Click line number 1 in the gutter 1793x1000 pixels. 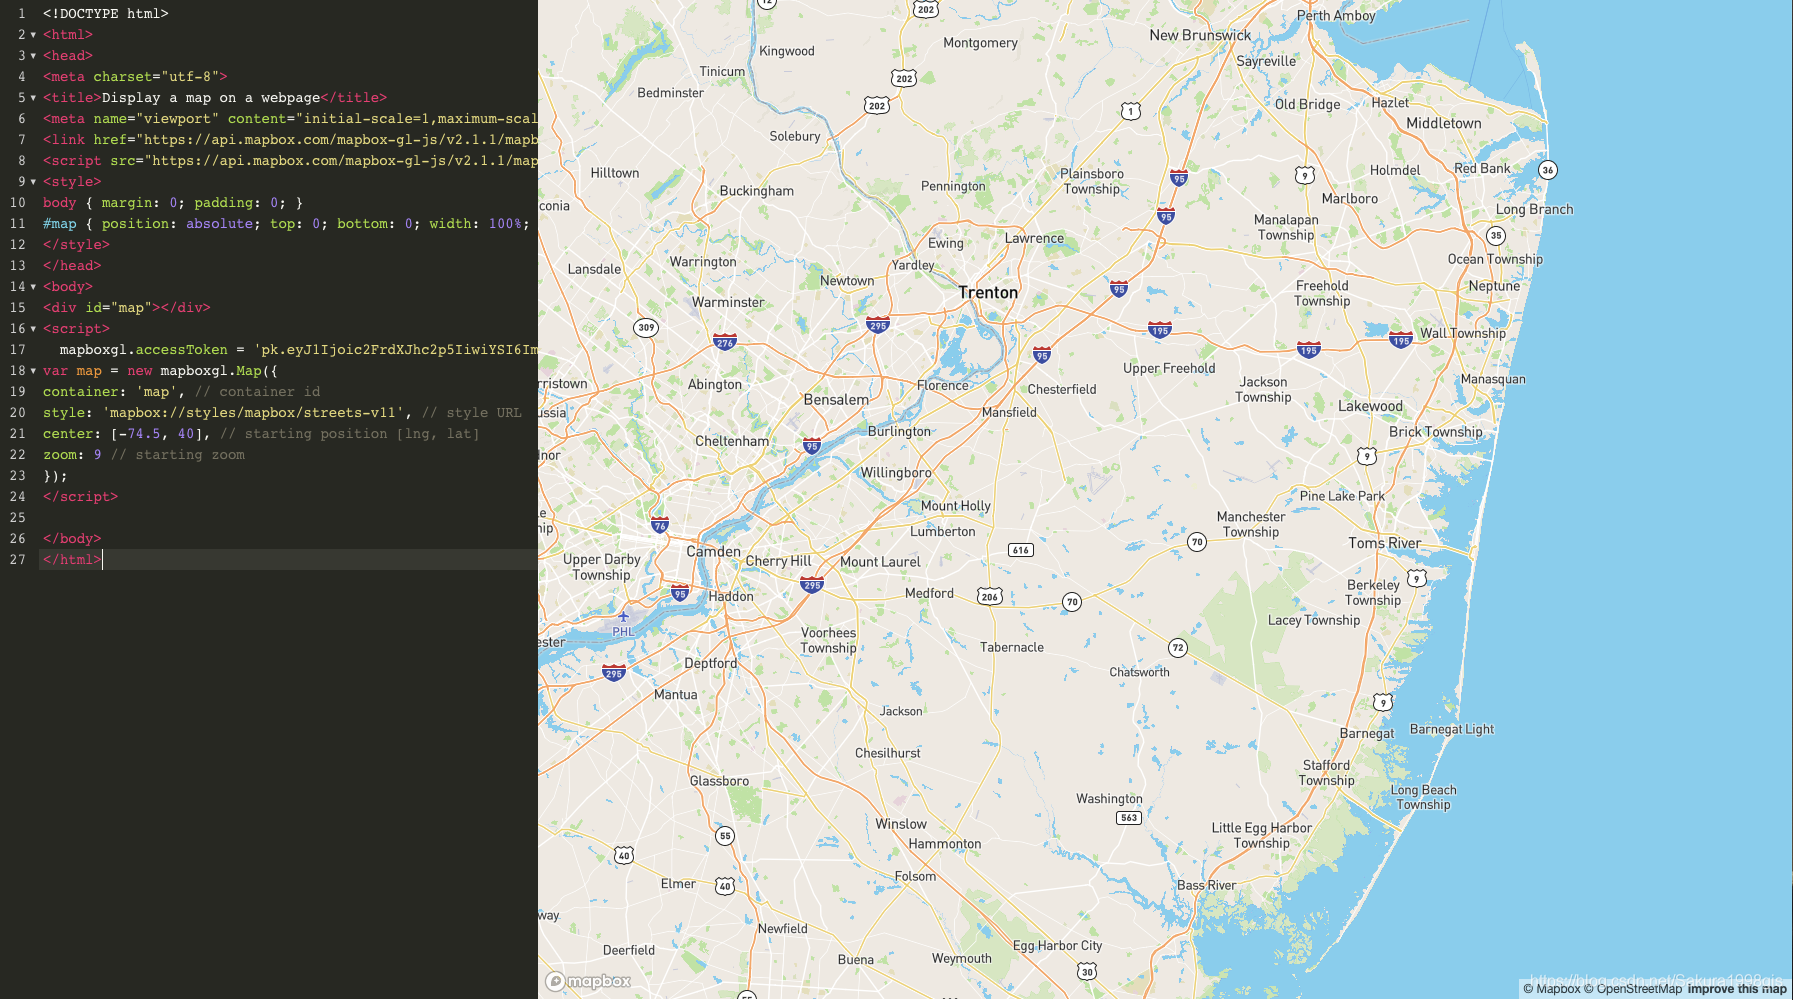coord(22,14)
